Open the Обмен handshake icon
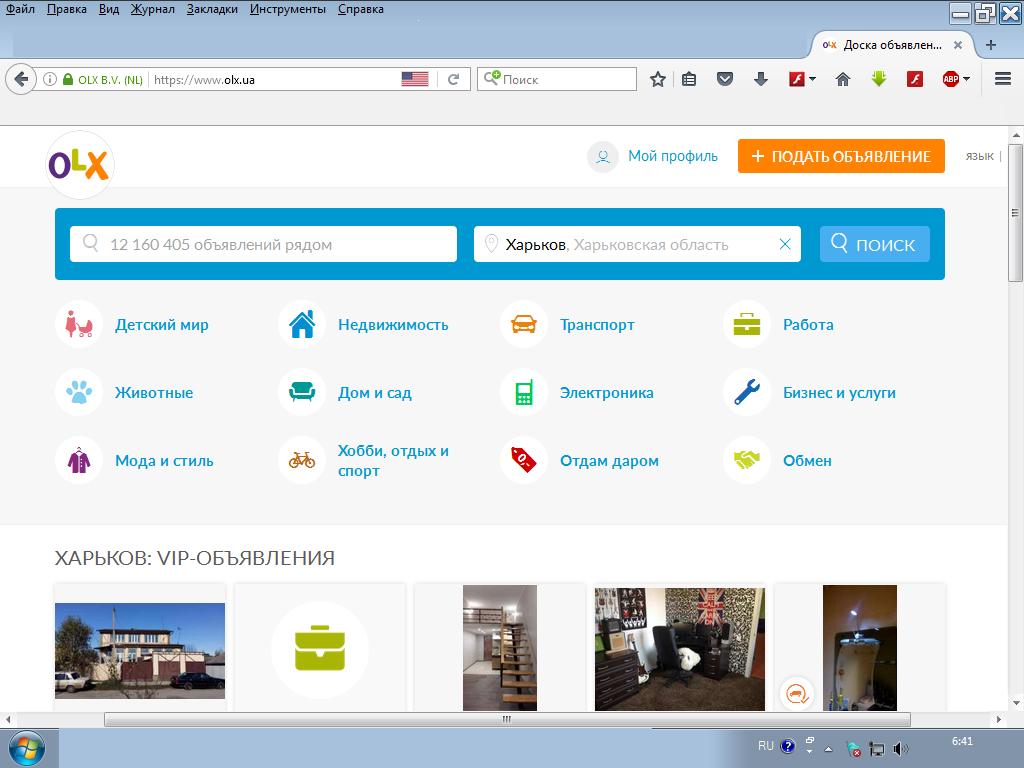1024x768 pixels. [x=746, y=460]
